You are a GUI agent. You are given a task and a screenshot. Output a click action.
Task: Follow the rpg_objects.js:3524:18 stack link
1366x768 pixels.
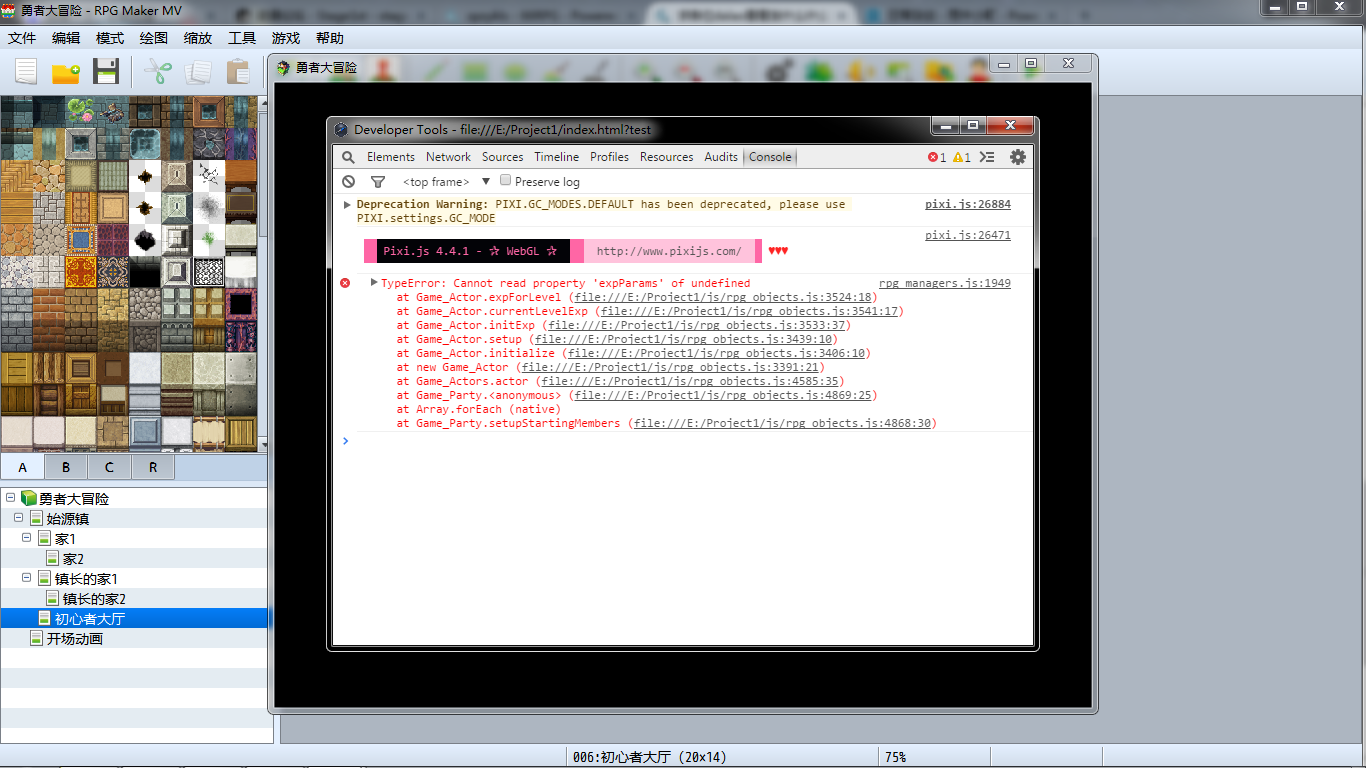click(722, 297)
